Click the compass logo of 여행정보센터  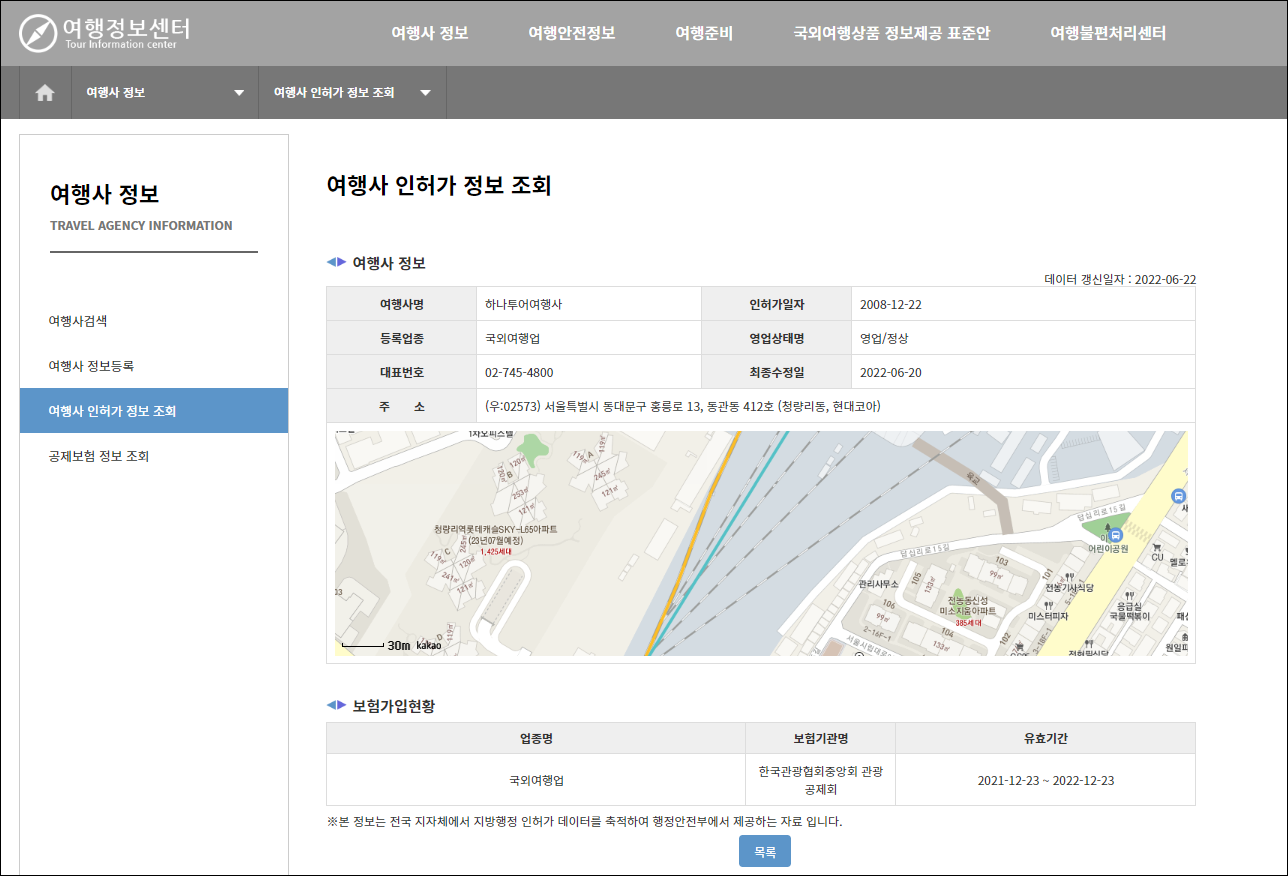tap(38, 33)
